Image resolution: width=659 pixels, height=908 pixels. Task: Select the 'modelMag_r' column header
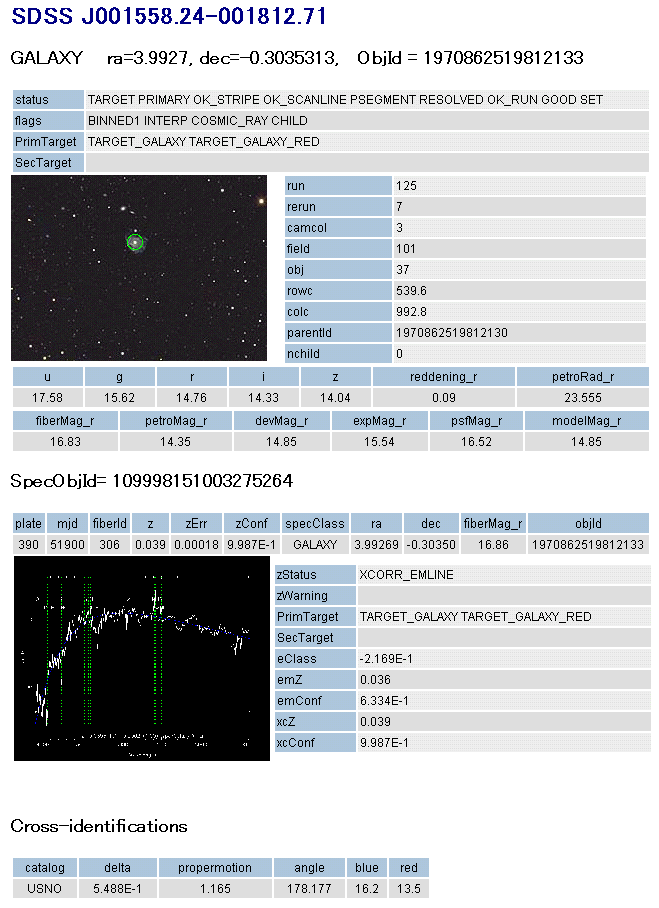586,421
